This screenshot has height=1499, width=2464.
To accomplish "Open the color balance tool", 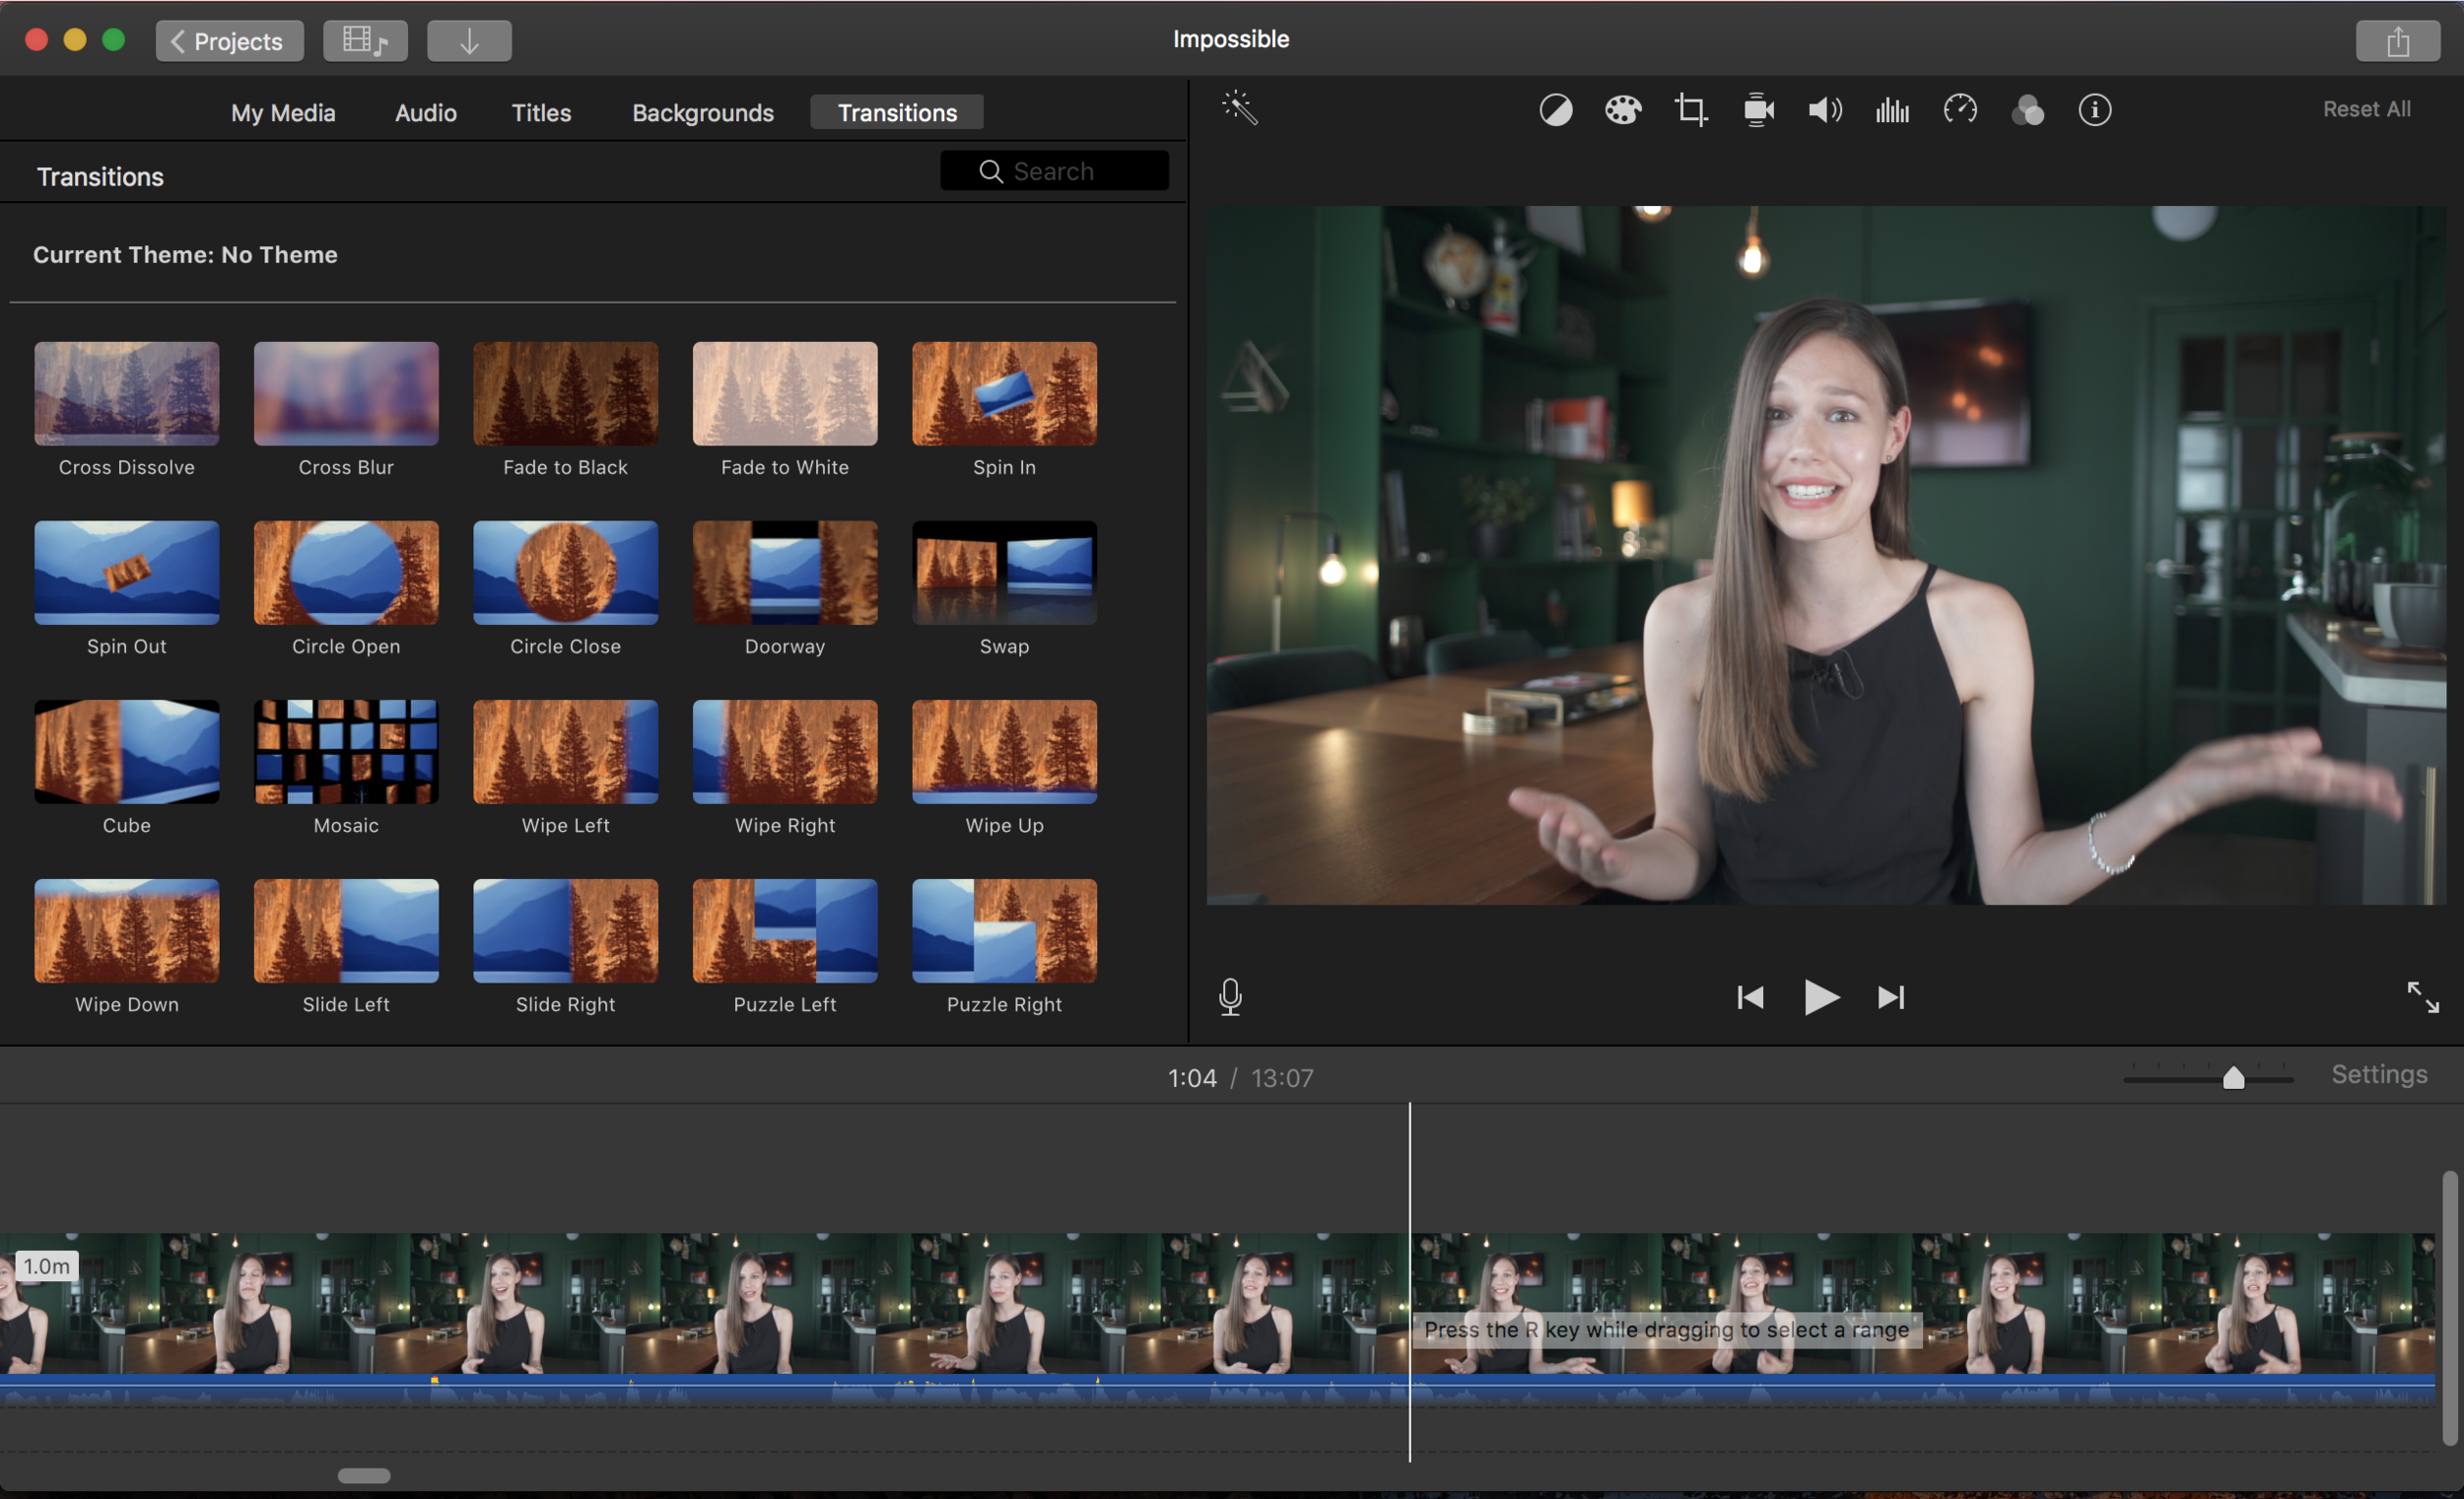I will point(1555,109).
